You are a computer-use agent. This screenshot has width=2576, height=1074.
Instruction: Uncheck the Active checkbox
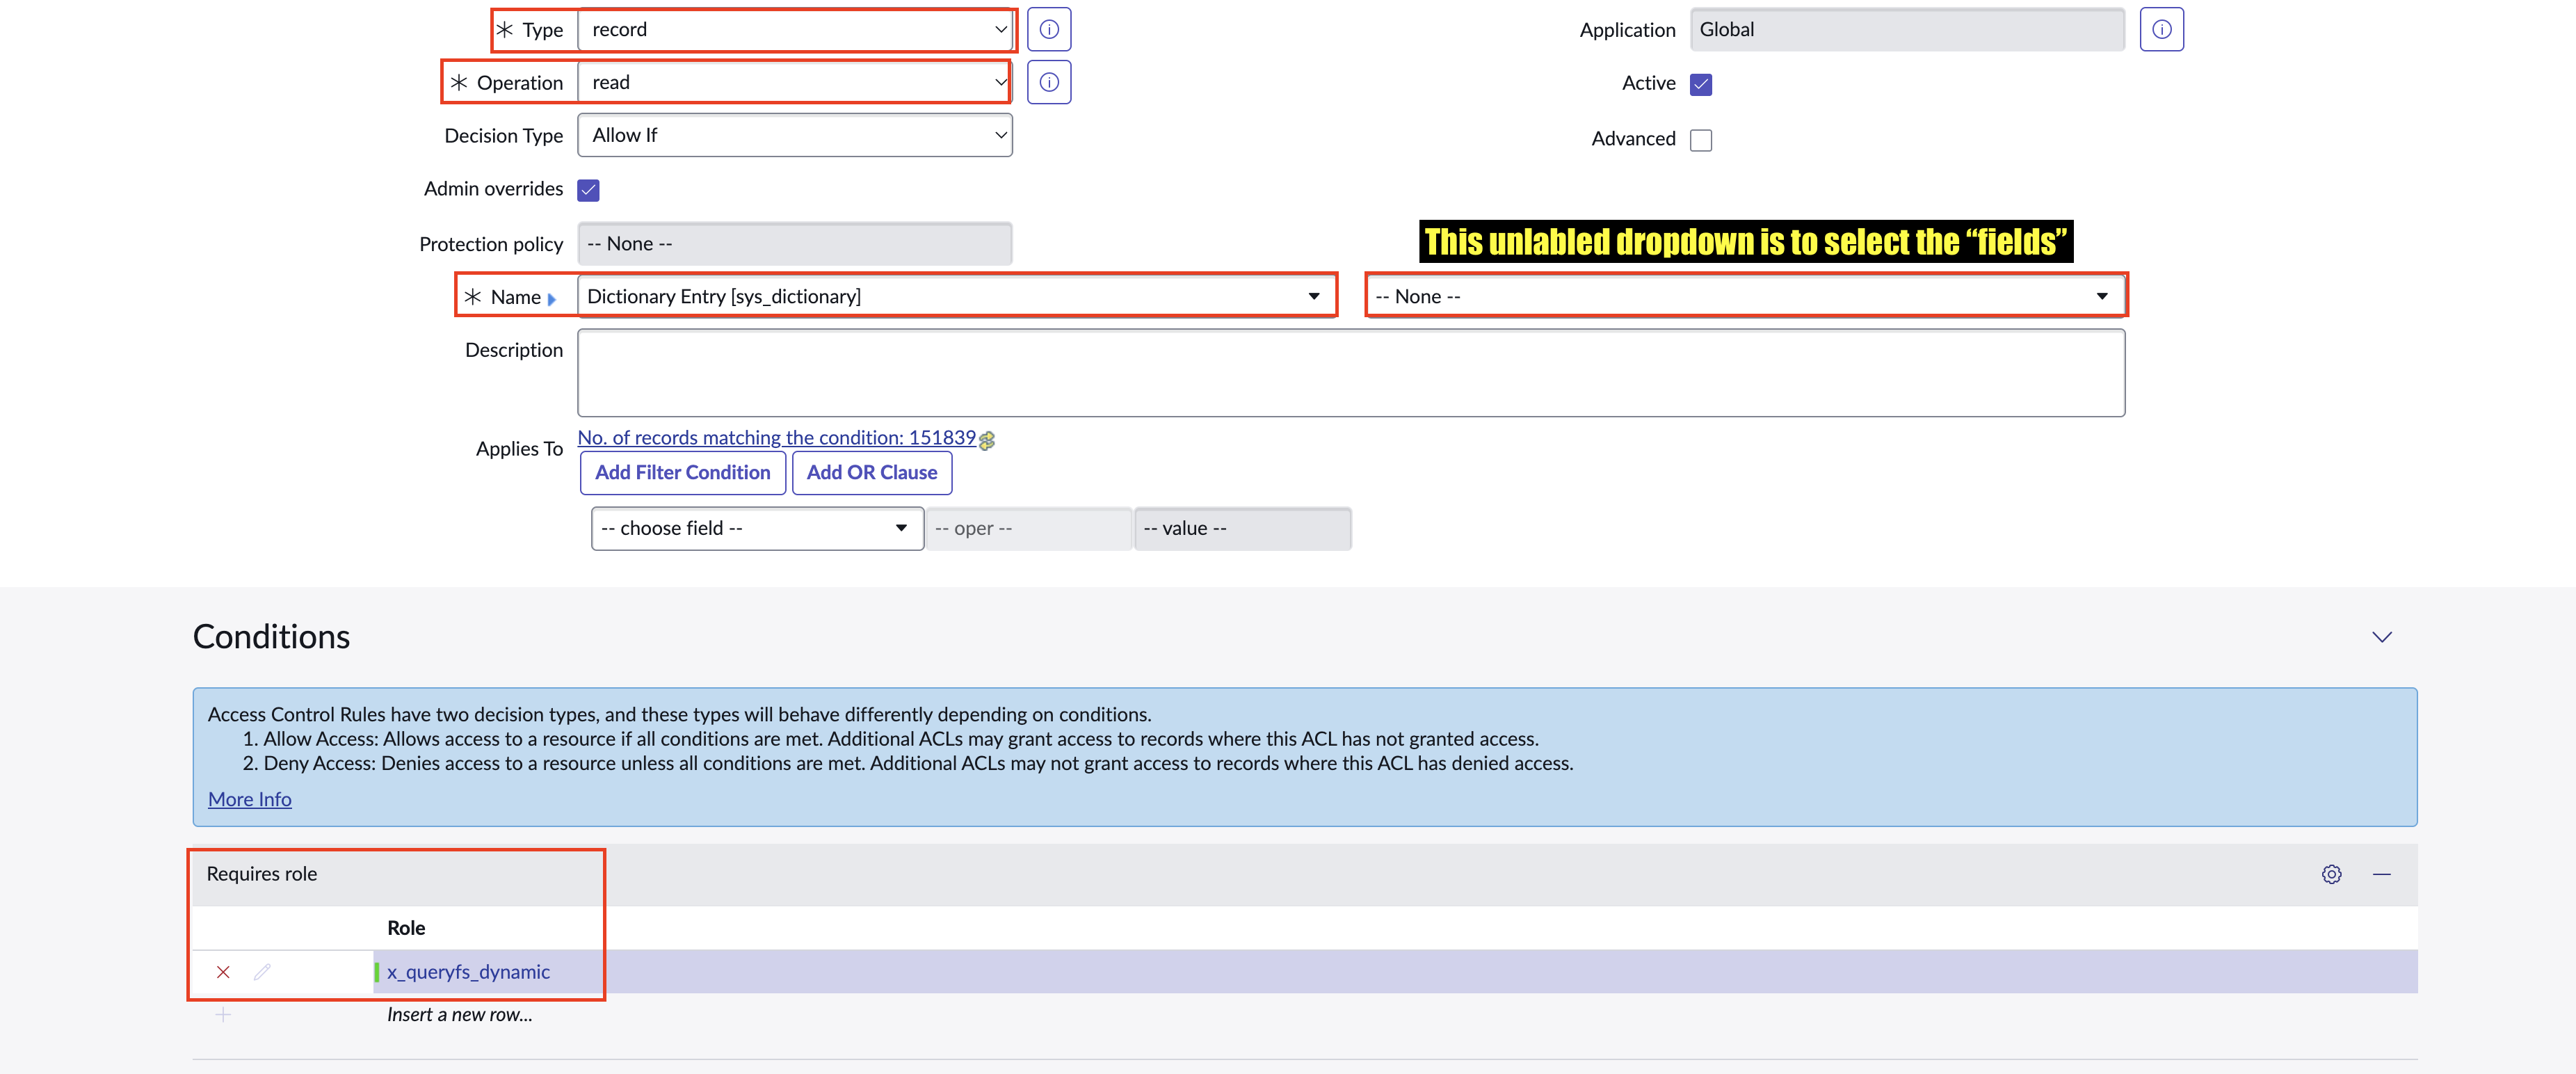tap(1700, 84)
